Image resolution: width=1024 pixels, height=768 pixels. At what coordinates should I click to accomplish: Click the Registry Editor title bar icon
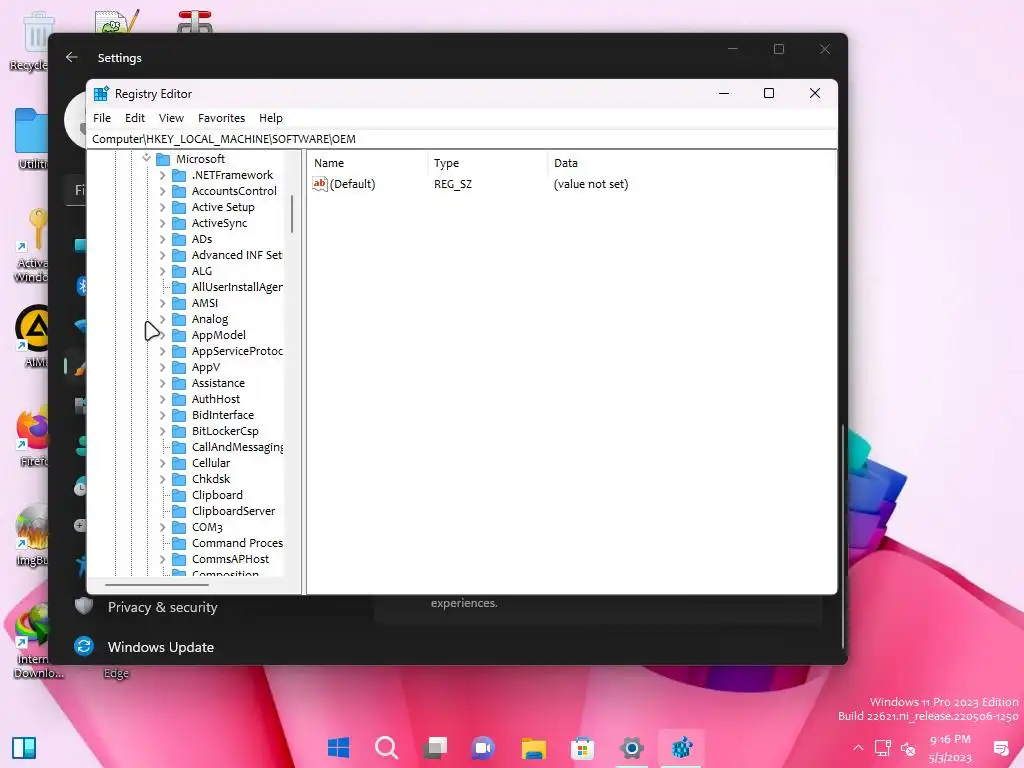[x=101, y=93]
